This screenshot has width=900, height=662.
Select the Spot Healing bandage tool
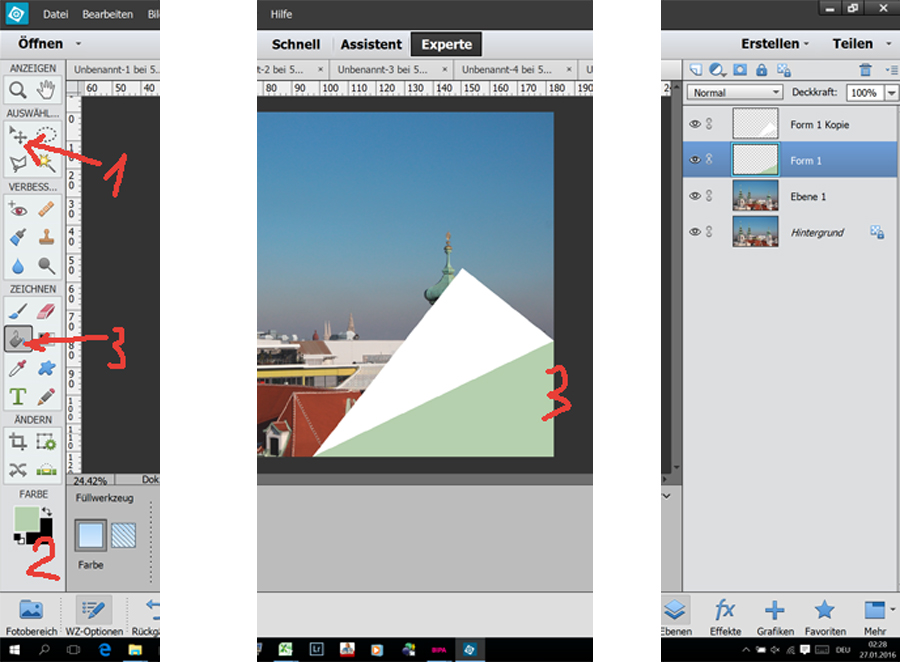46,210
